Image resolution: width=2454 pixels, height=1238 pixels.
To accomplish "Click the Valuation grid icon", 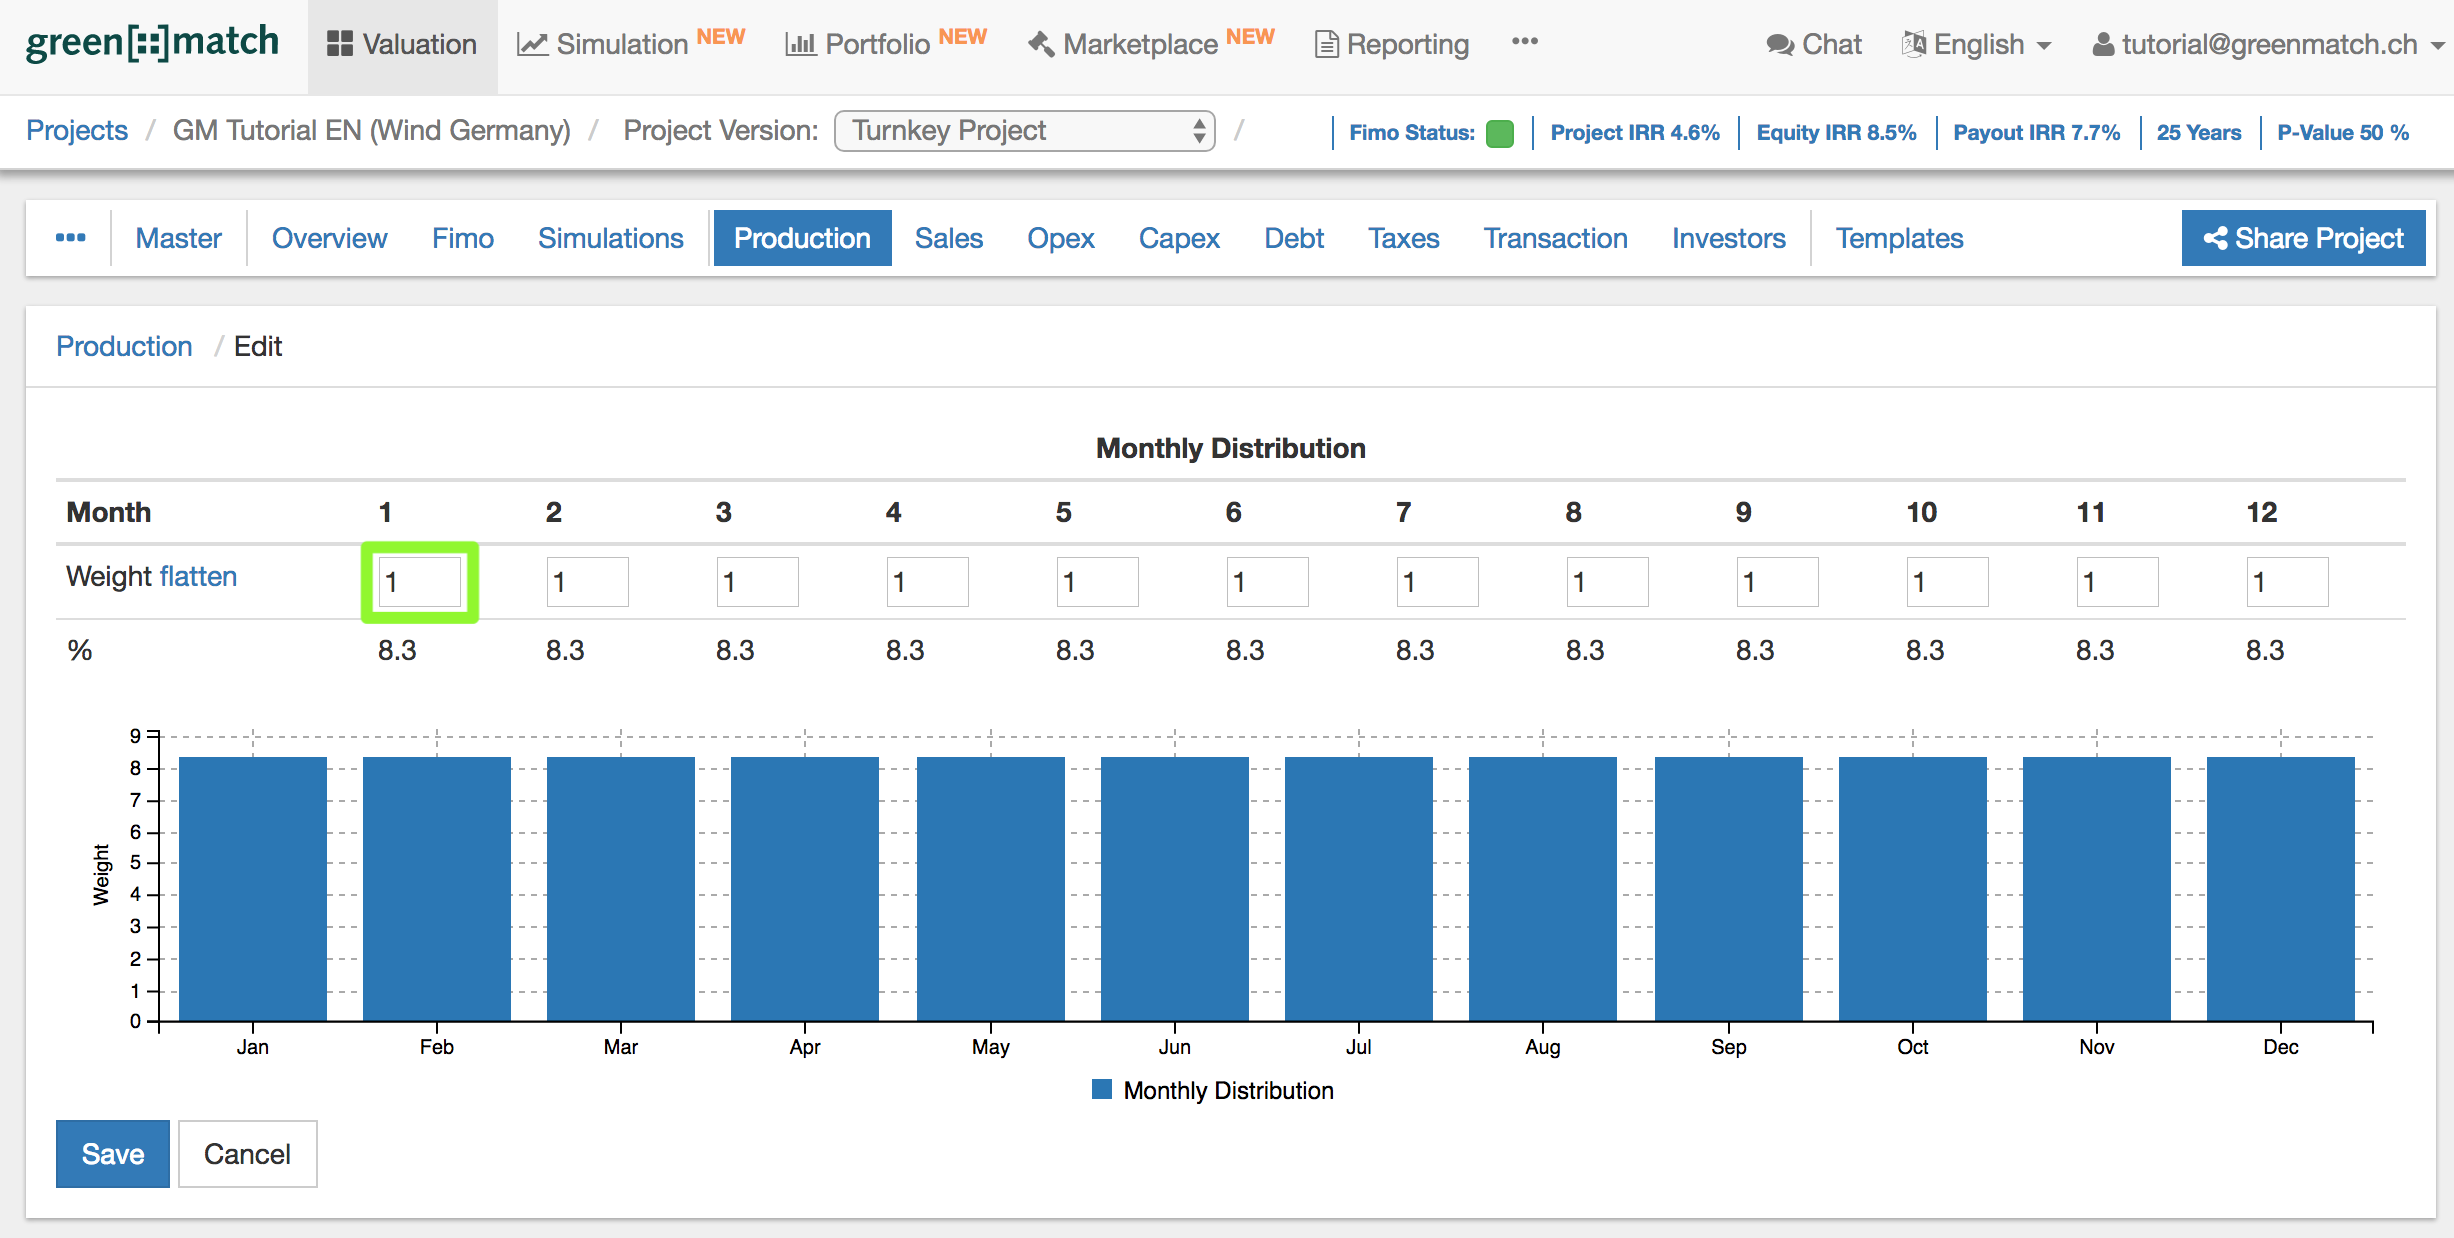I will [x=340, y=44].
